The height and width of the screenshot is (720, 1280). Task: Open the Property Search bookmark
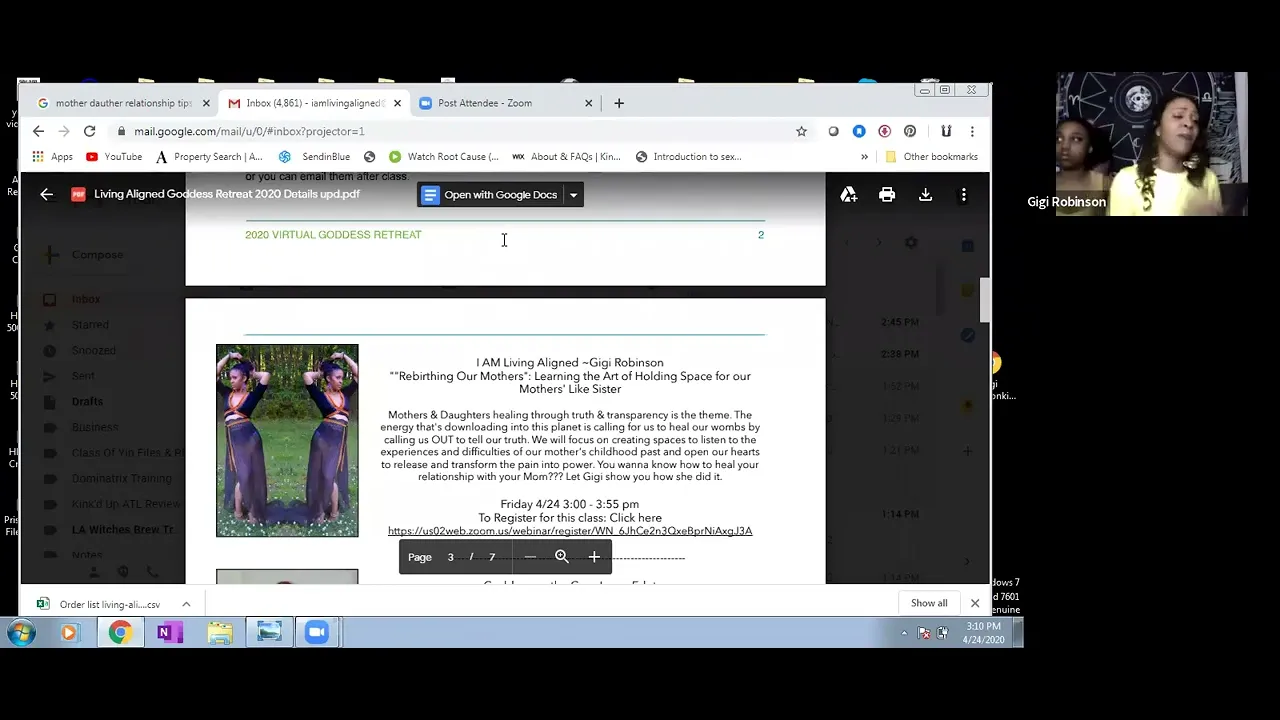[x=208, y=156]
